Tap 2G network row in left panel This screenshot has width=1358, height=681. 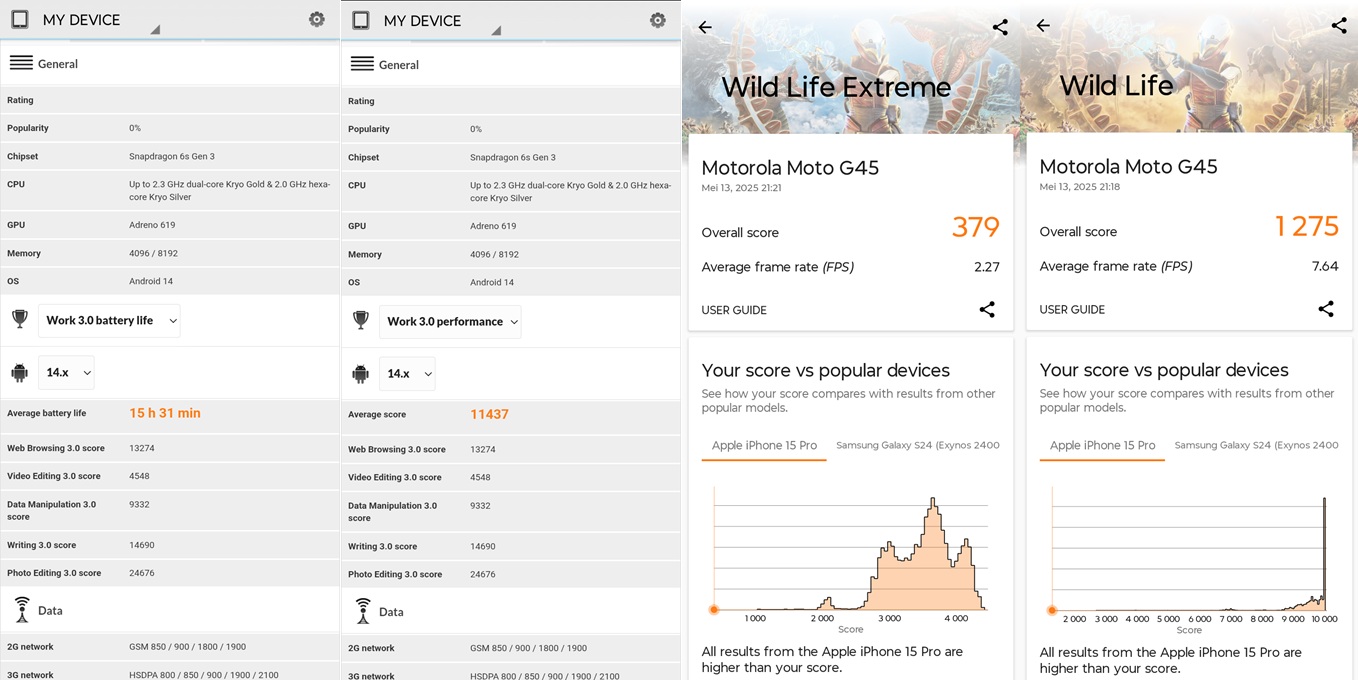tap(170, 647)
